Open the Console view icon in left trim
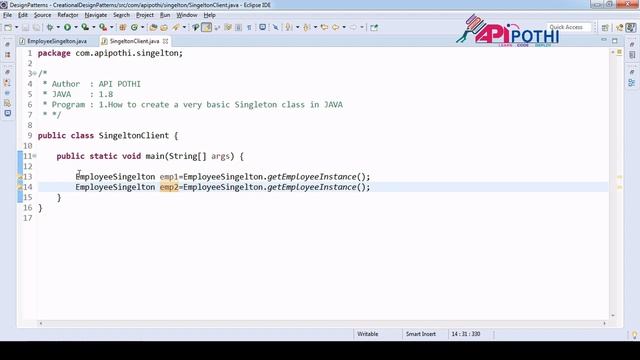The height and width of the screenshot is (360, 640). click(x=8, y=113)
